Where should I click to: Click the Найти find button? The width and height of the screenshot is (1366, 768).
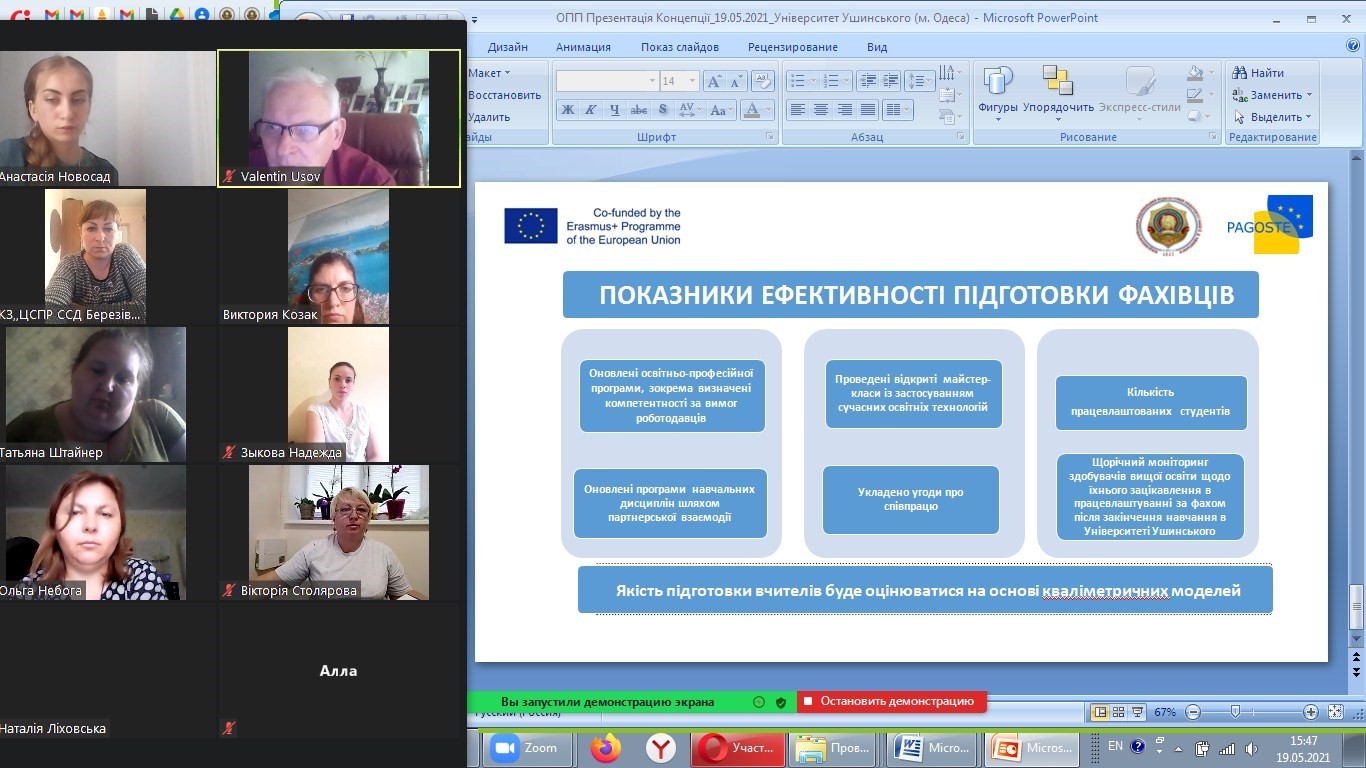pos(1259,73)
